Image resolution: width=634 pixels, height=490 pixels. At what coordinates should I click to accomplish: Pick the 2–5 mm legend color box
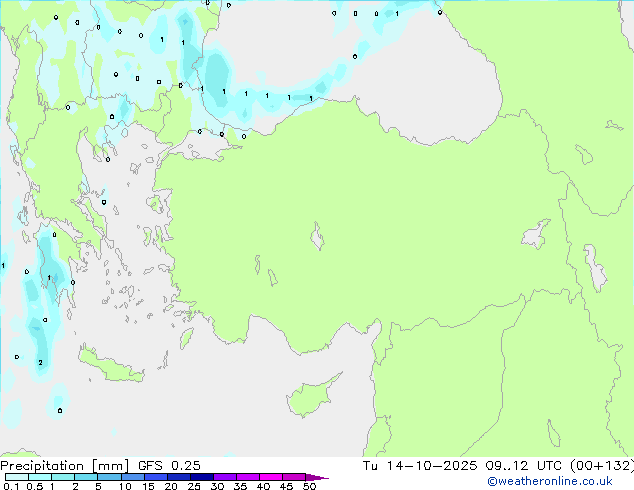tap(86, 477)
